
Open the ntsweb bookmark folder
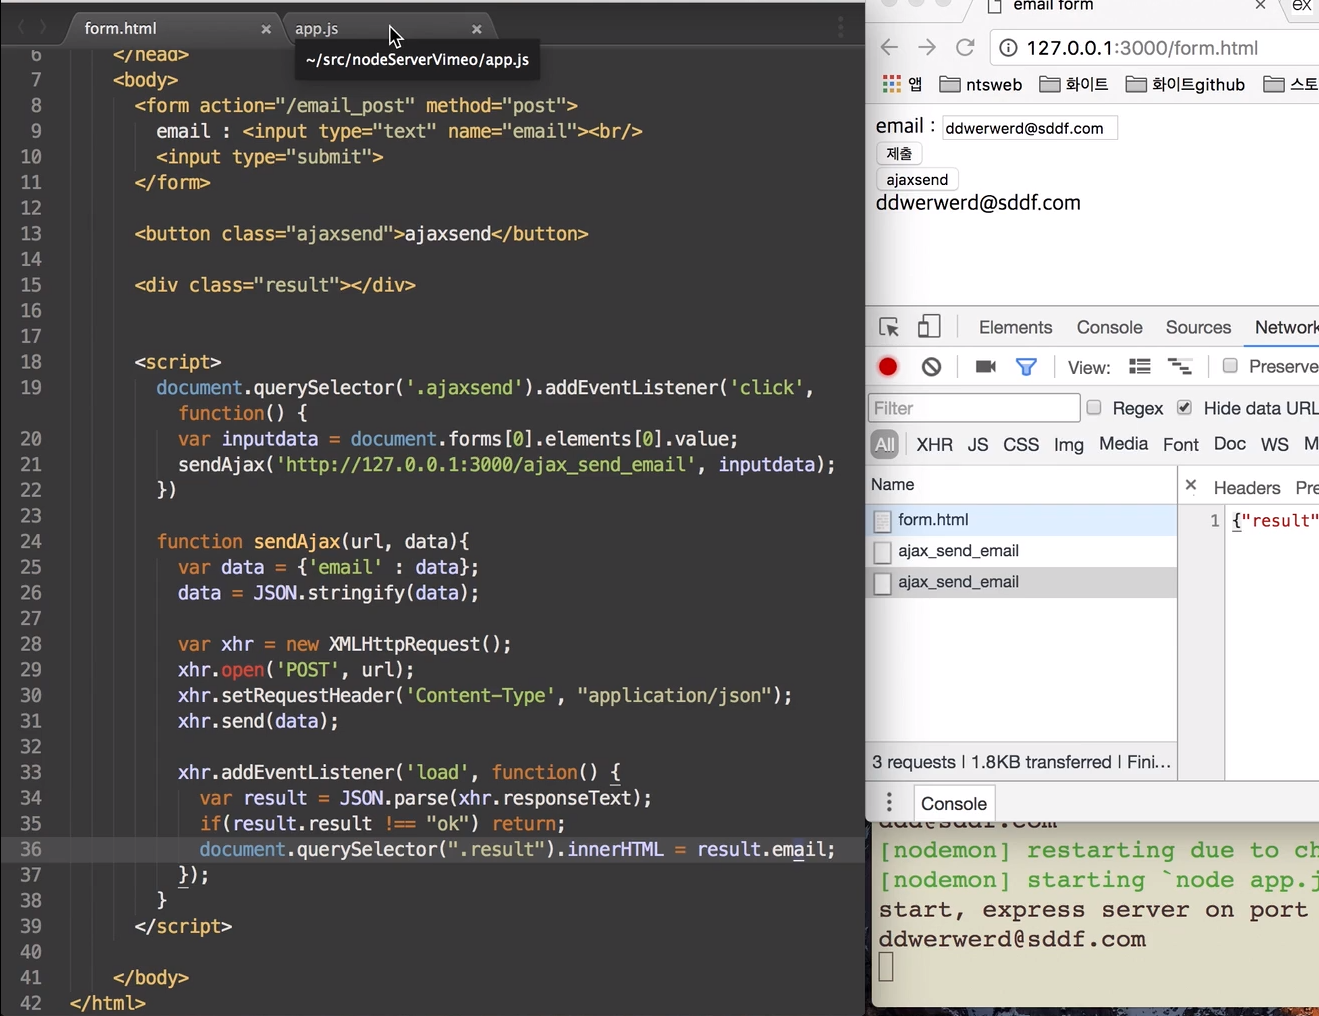981,84
